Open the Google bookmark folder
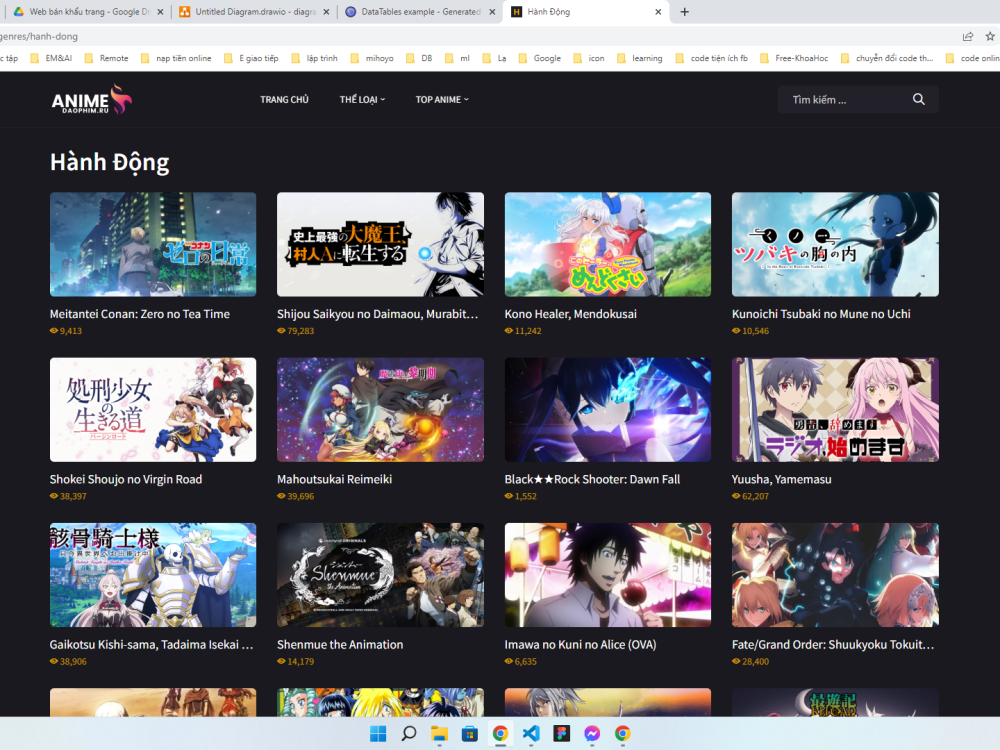This screenshot has width=1000, height=750. click(x=540, y=58)
